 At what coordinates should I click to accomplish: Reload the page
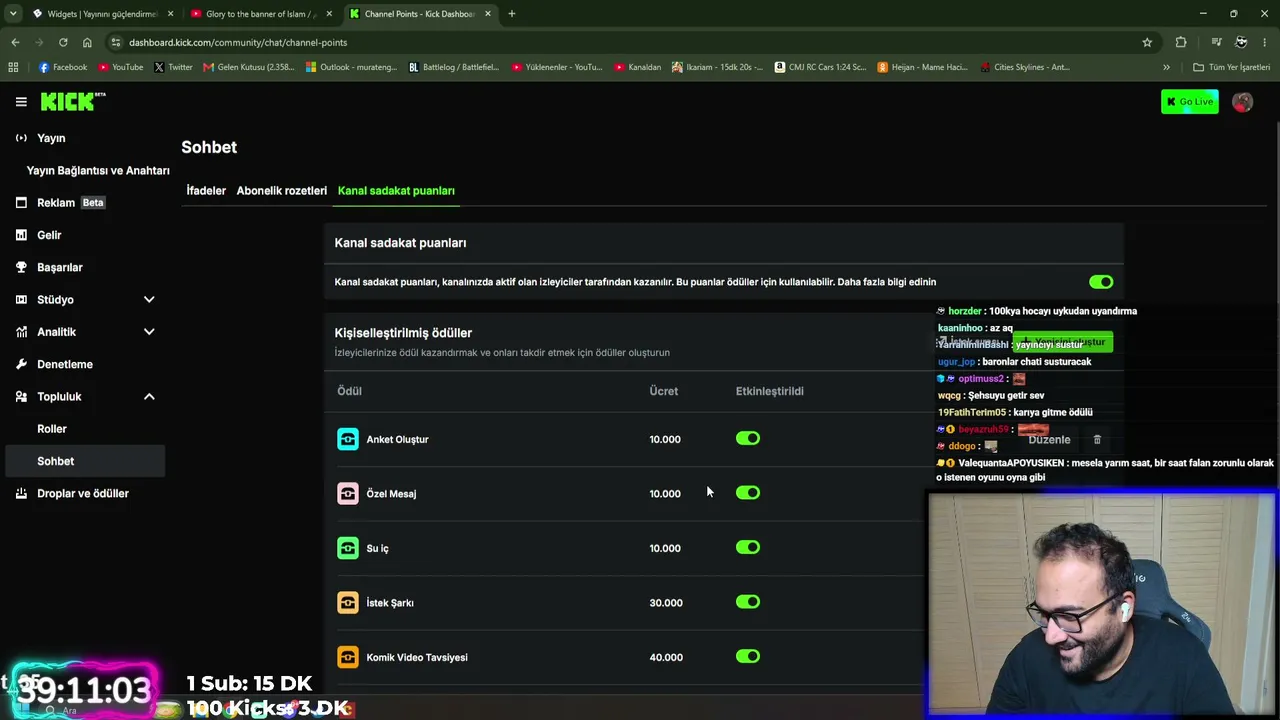point(63,42)
